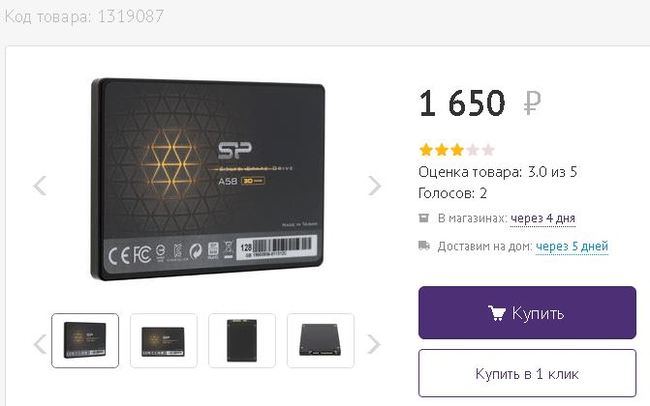Select the second SSD thumbnail
Screen dimensions: 650x406
[x=163, y=340]
